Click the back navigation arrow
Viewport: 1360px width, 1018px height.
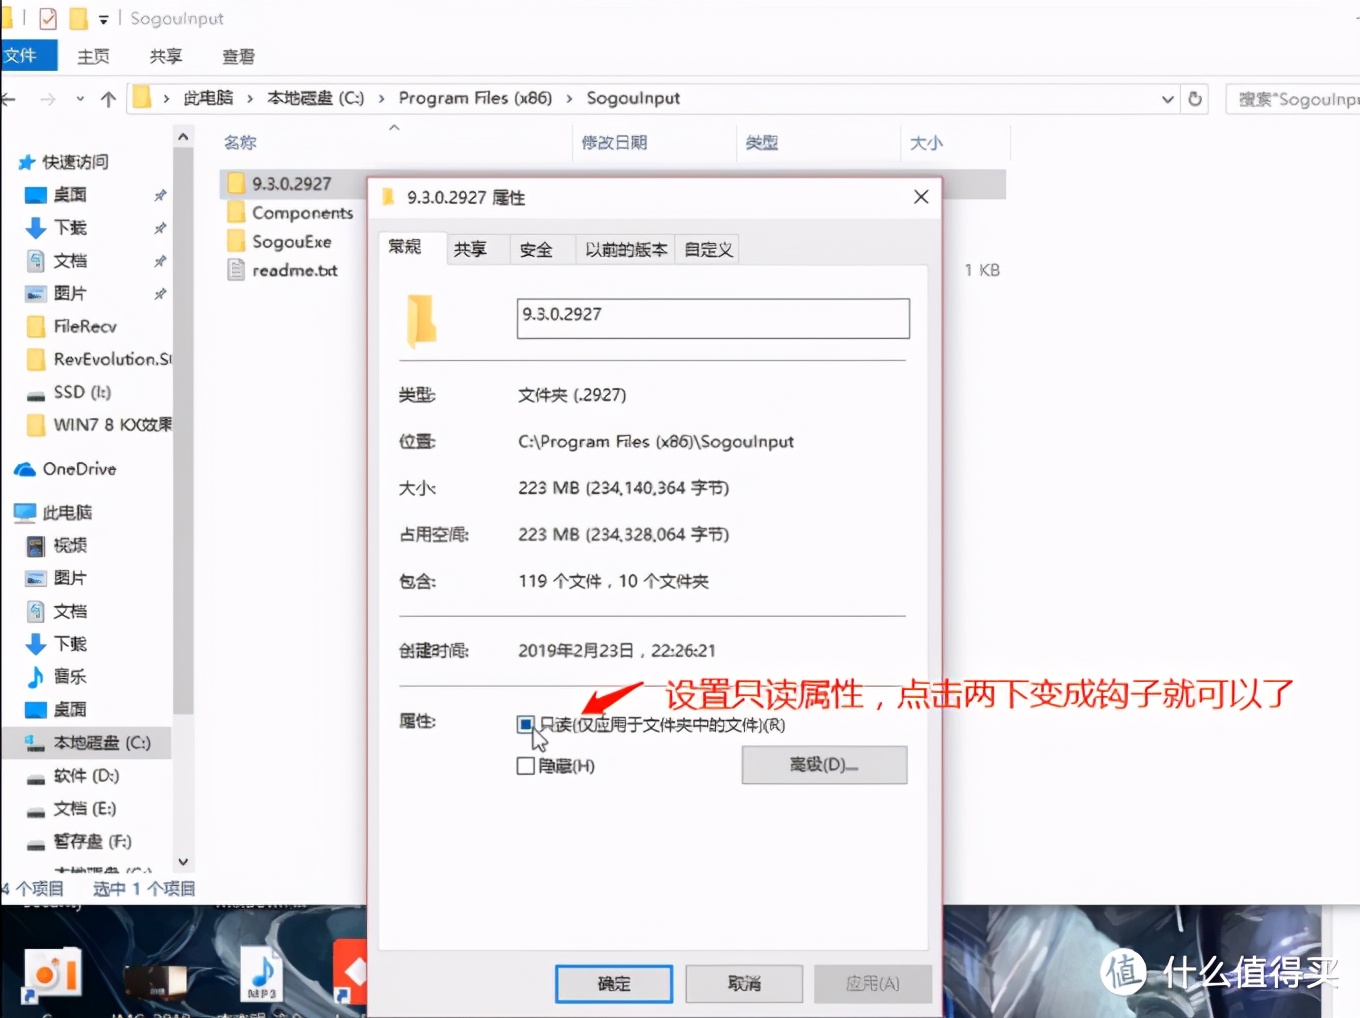pyautogui.click(x=9, y=98)
